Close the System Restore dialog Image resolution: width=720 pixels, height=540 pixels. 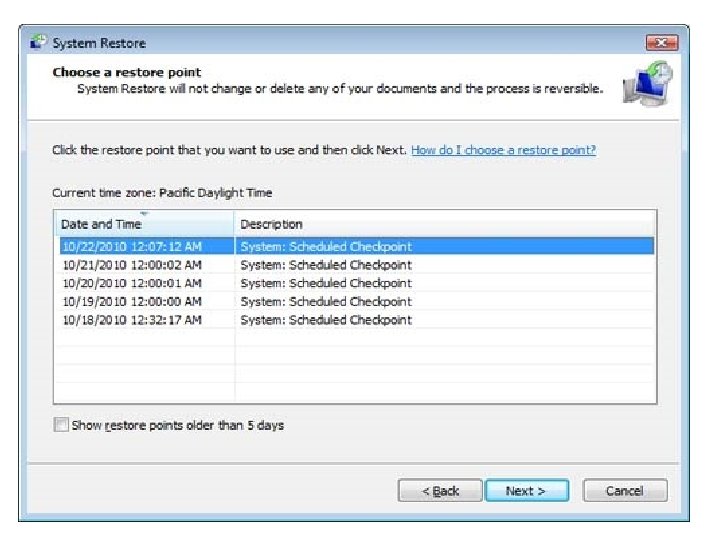point(662,43)
